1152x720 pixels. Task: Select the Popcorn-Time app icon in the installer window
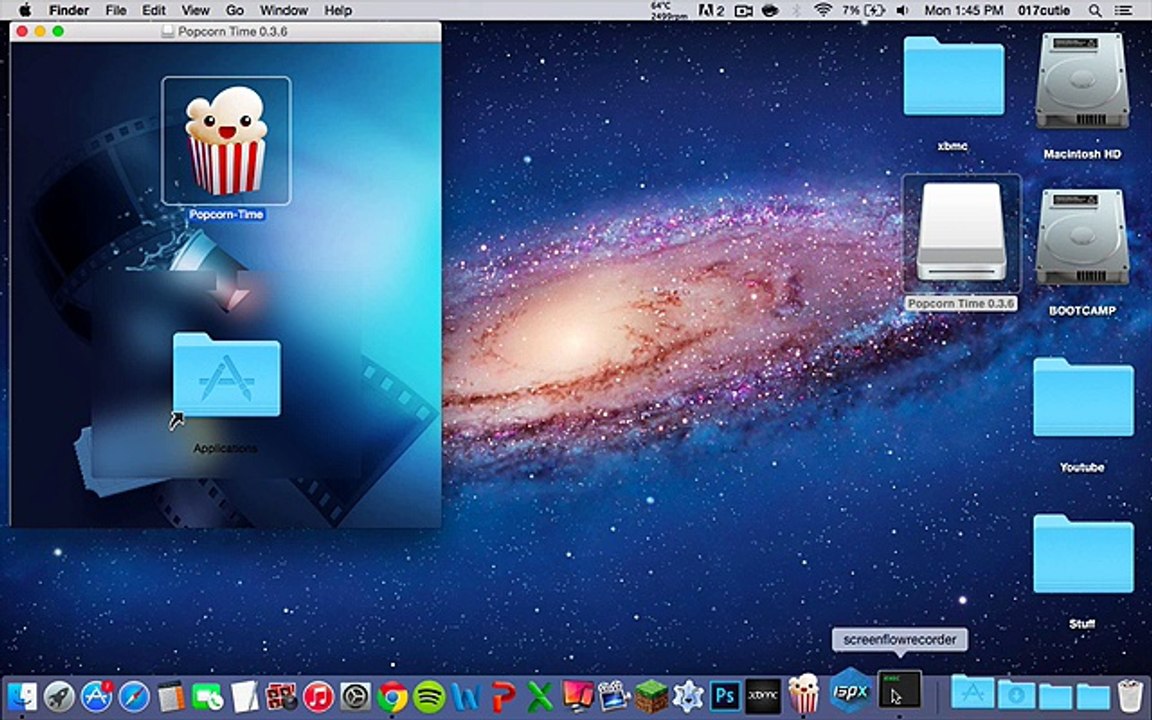(226, 140)
